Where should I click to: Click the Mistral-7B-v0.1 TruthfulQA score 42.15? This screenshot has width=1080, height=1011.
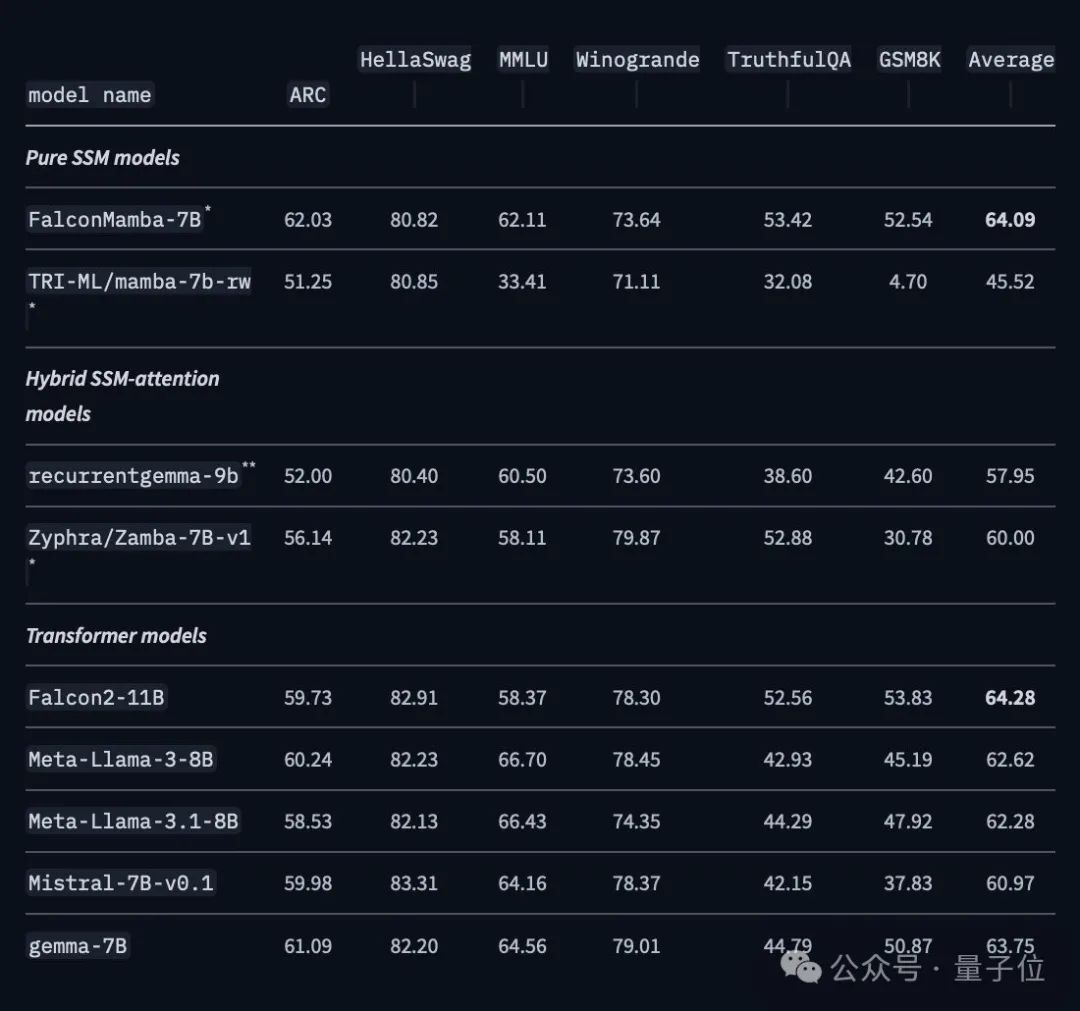(x=788, y=883)
